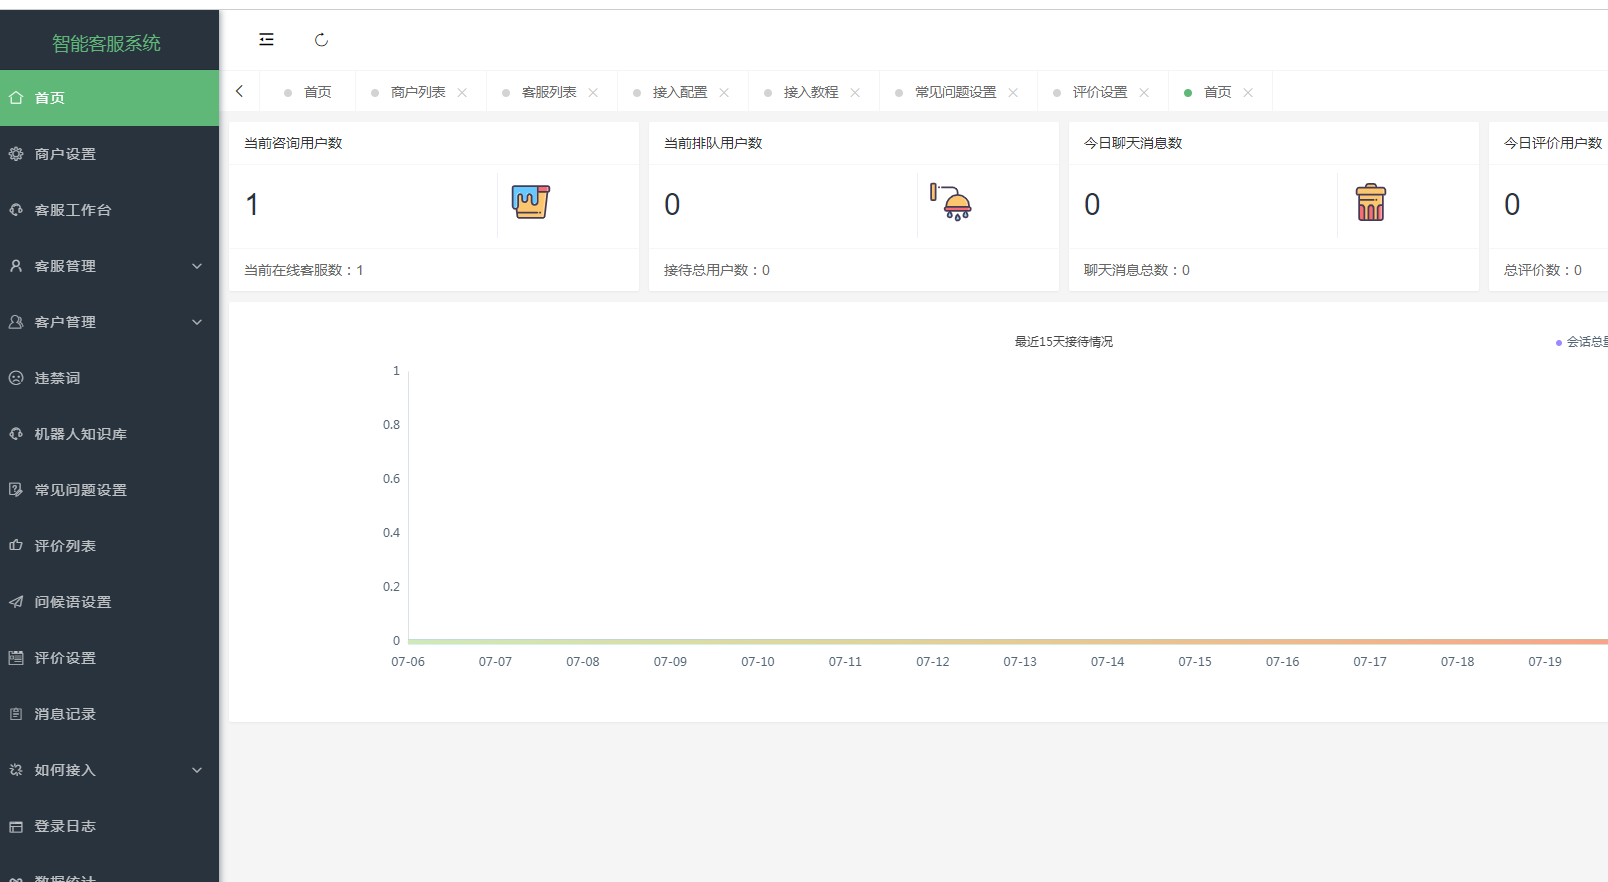Image resolution: width=1608 pixels, height=882 pixels.
Task: Open 商户设置 from the sidebar
Action: [109, 154]
